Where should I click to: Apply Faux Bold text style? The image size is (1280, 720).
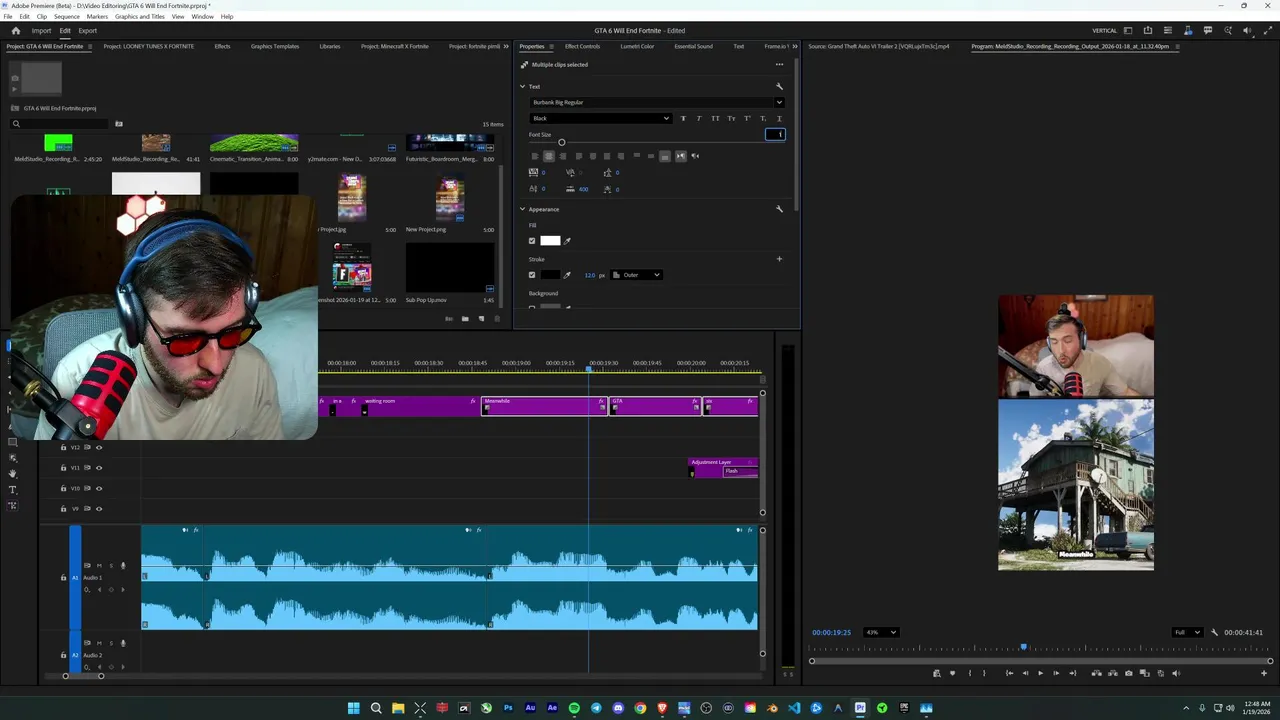pos(683,119)
